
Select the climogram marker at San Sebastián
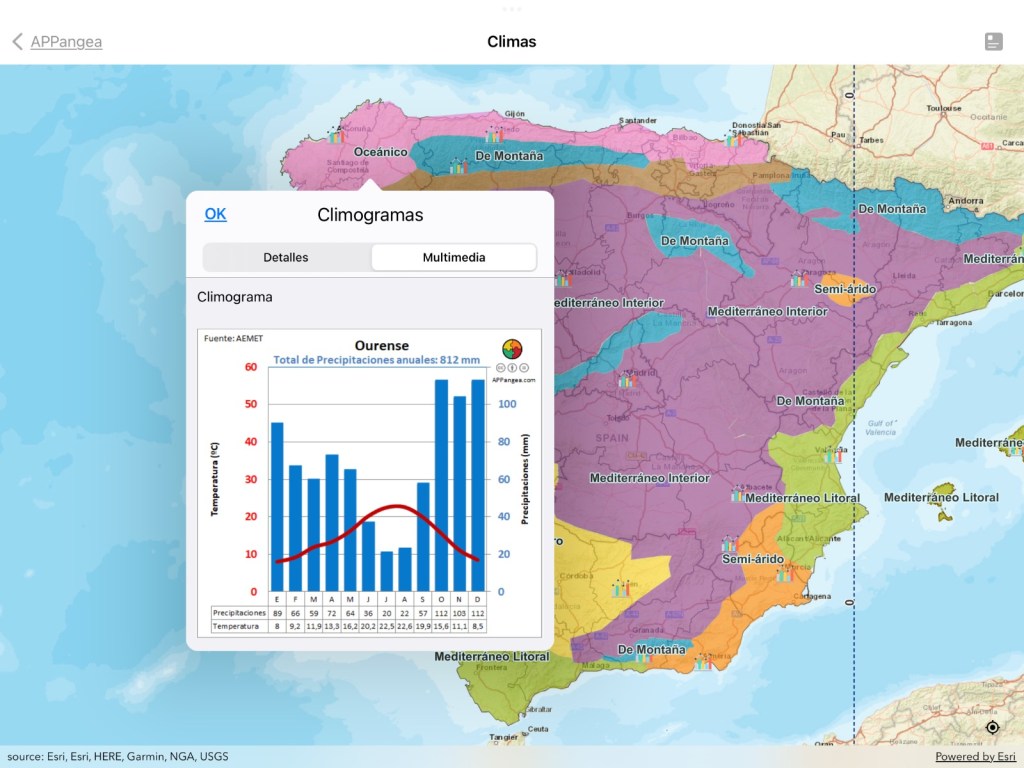point(733,138)
